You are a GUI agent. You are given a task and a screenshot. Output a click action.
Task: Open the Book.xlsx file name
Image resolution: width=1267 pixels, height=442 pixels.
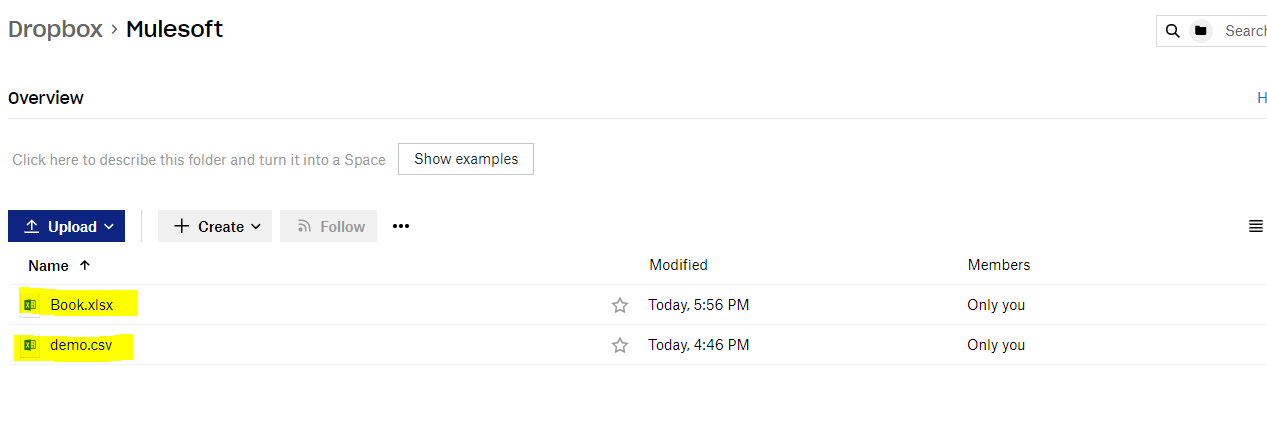pyautogui.click(x=82, y=305)
